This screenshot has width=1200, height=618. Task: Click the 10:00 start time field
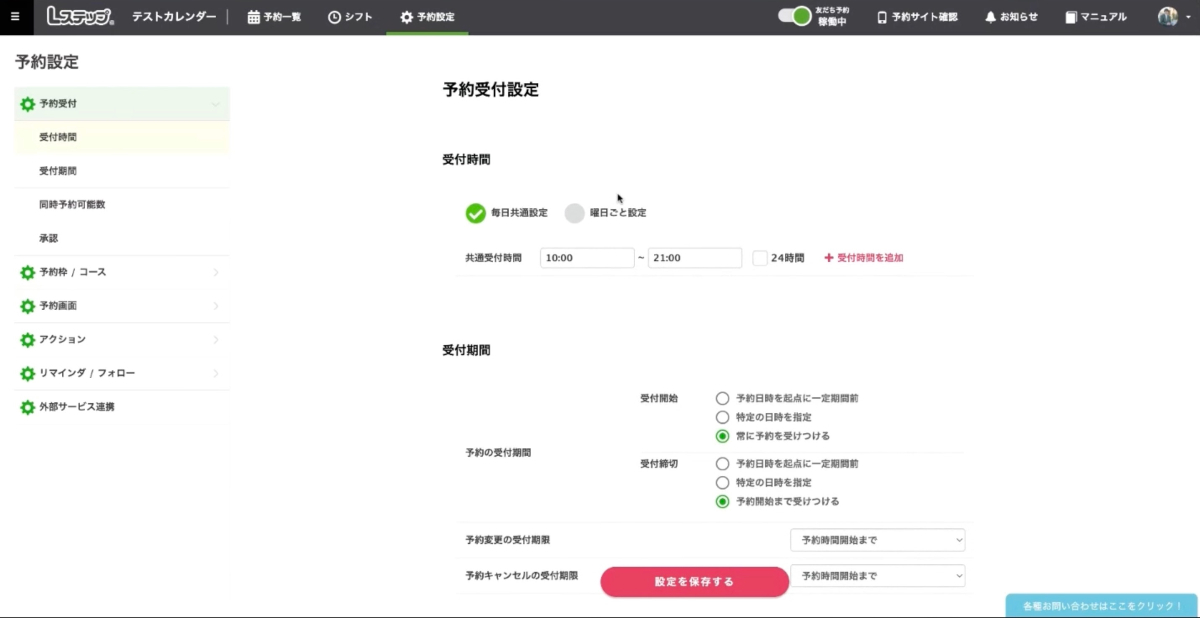(587, 258)
